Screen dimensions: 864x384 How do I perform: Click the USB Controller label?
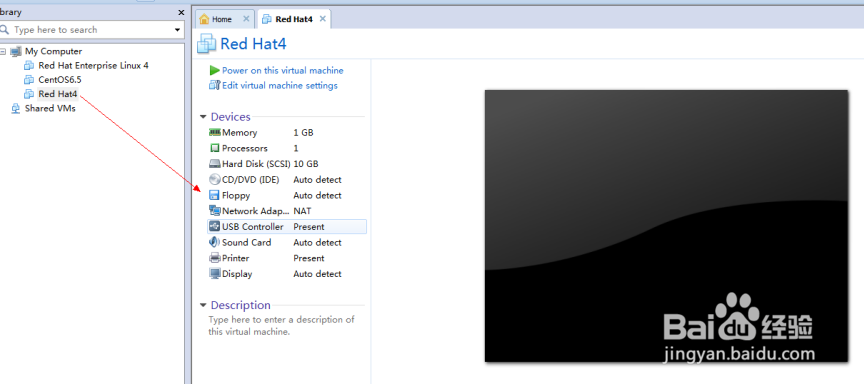tap(253, 226)
